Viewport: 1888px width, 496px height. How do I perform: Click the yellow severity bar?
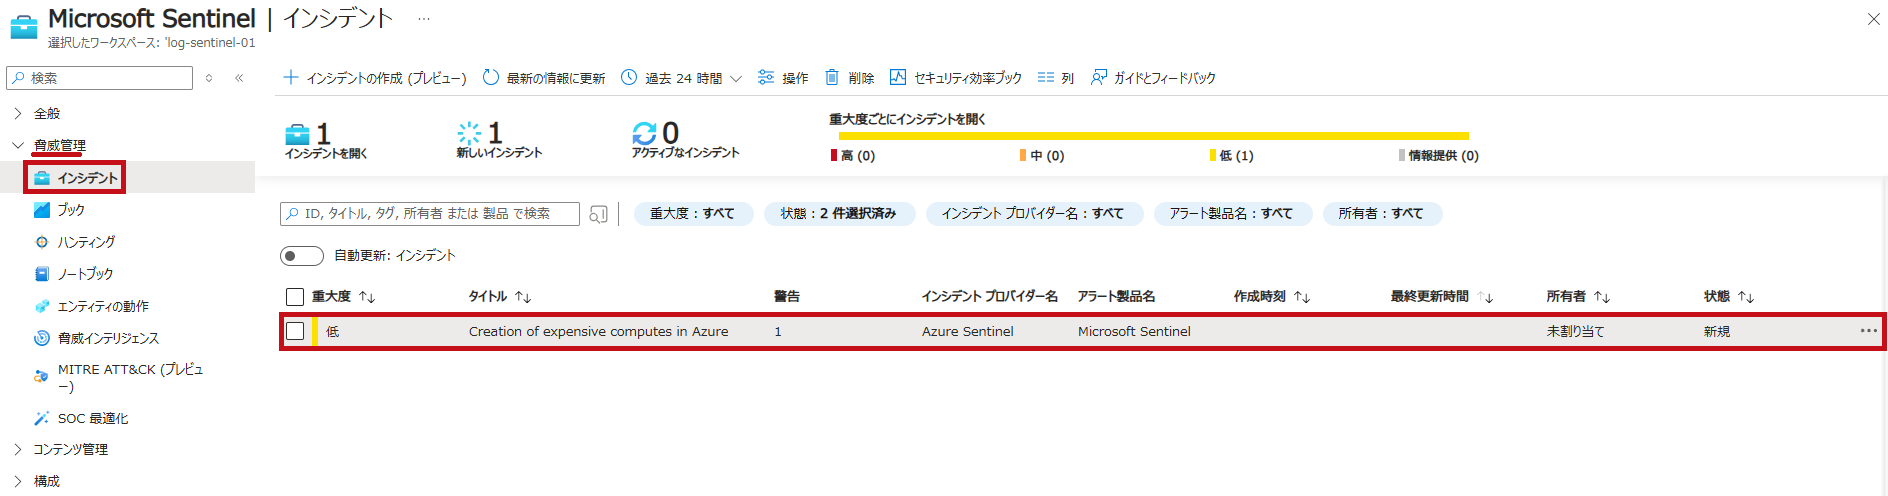click(x=1154, y=135)
